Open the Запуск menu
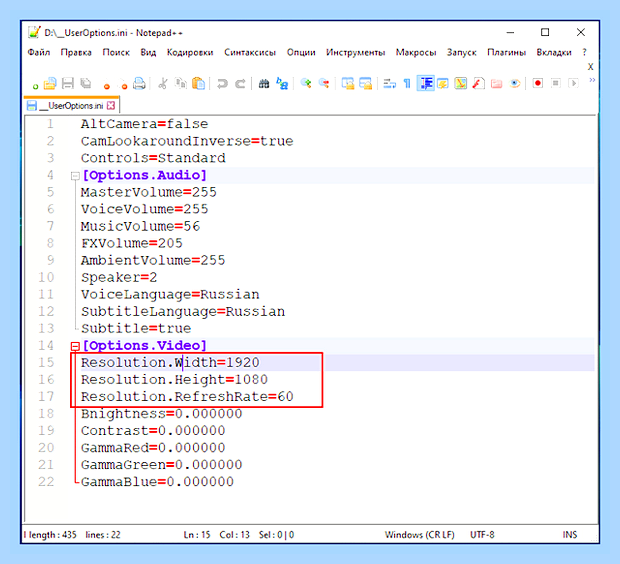620x564 pixels. pyautogui.click(x=461, y=52)
